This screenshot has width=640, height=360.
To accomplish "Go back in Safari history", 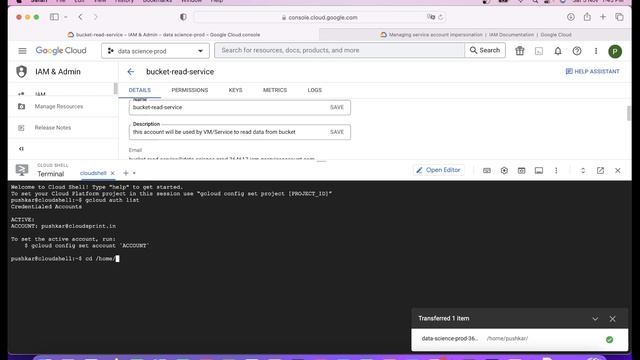I will [80, 17].
